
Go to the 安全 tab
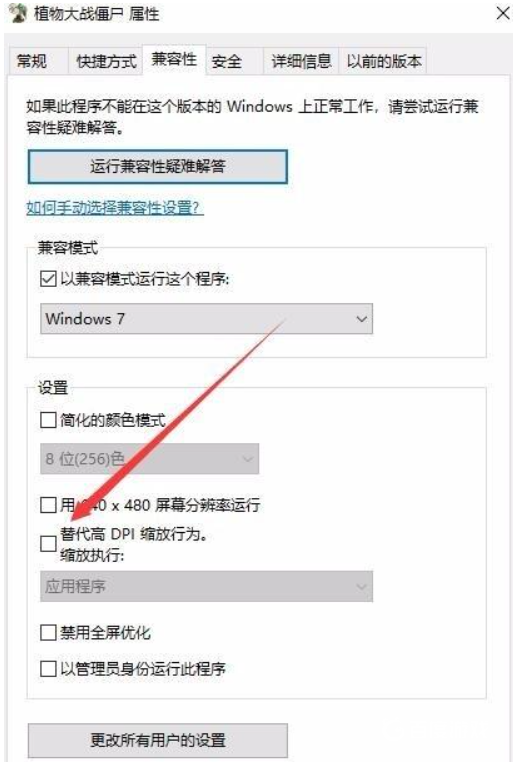(226, 61)
